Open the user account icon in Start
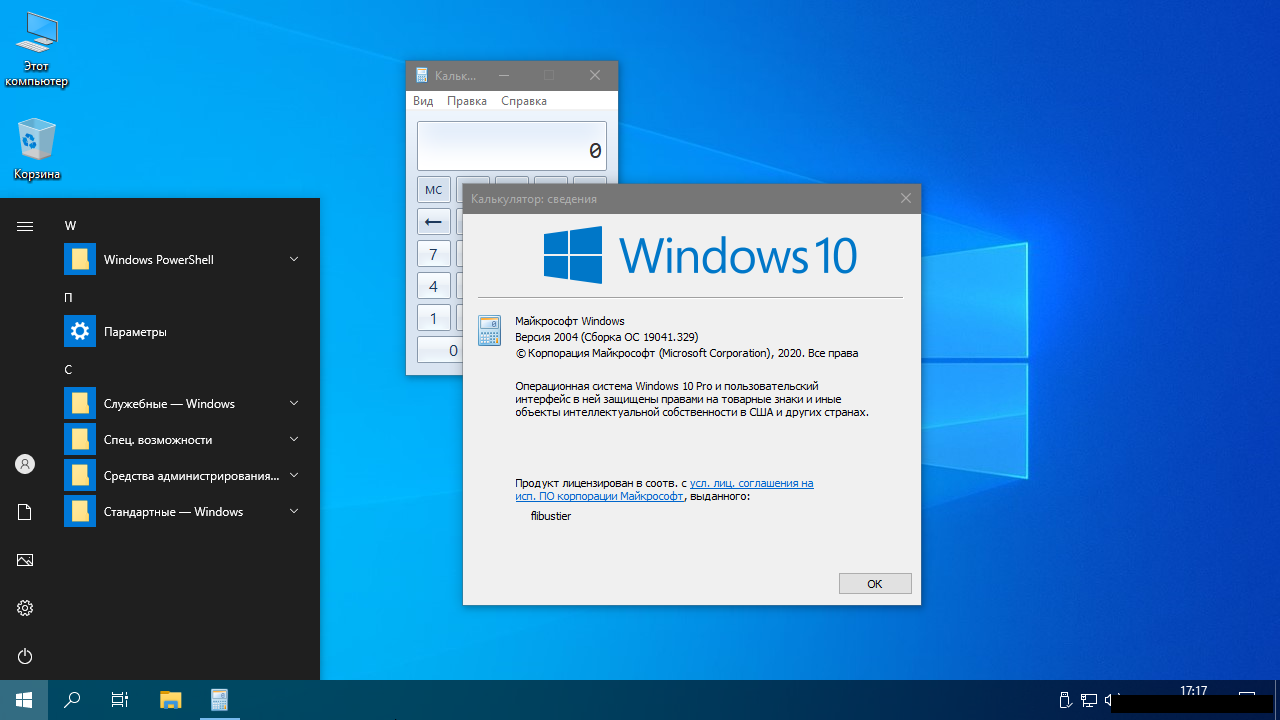The image size is (1280, 720). [x=25, y=464]
